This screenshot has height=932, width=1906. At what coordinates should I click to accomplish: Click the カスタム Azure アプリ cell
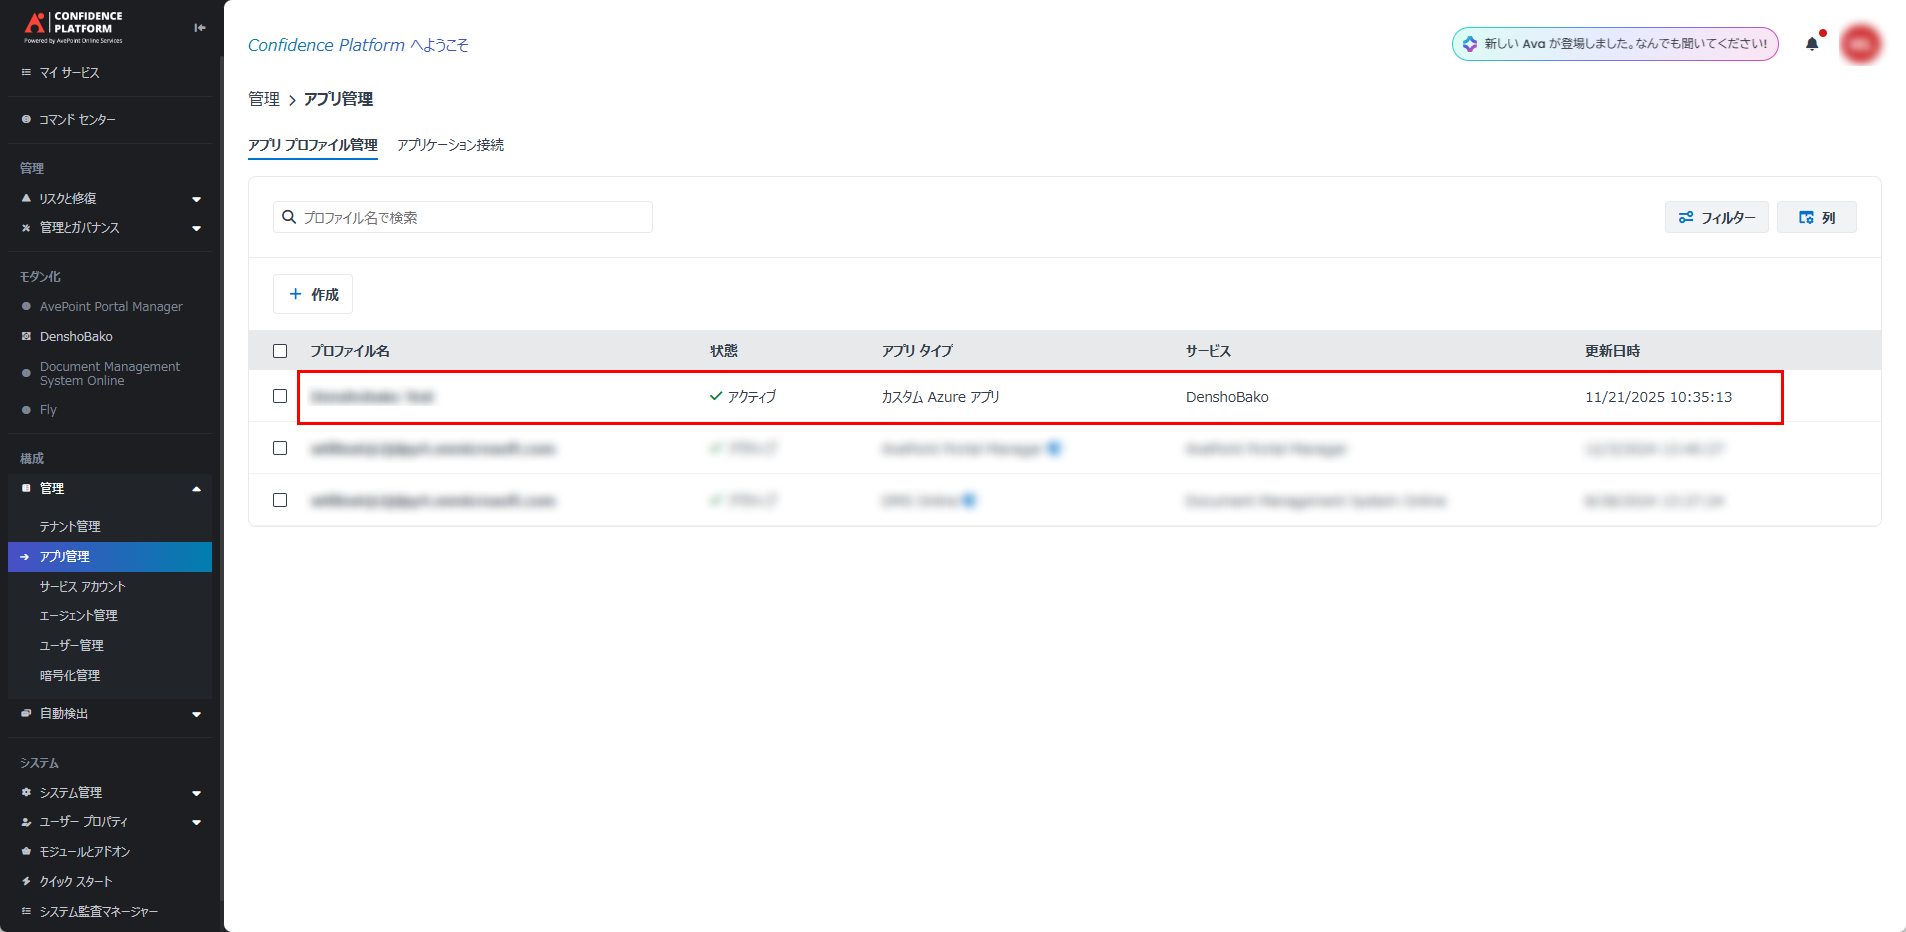pos(940,397)
